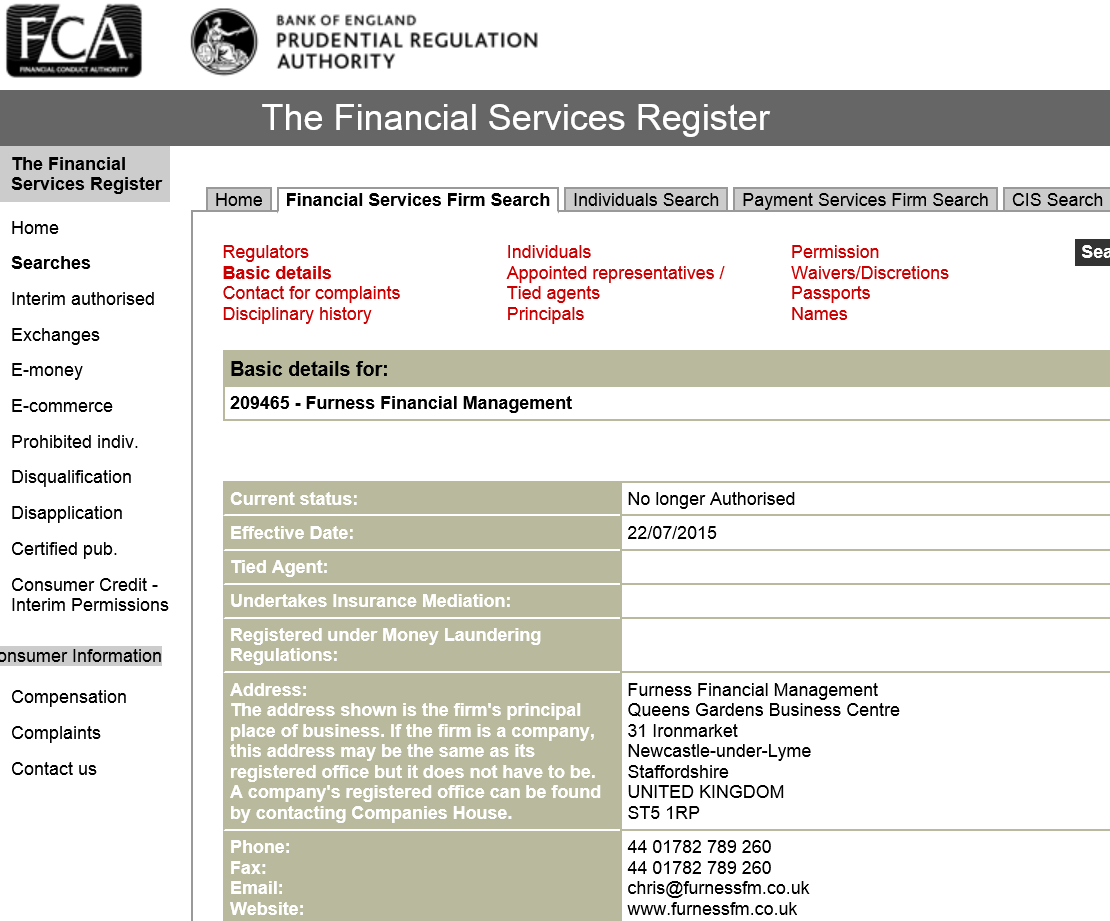Click the partially visible Search button

click(x=1092, y=252)
